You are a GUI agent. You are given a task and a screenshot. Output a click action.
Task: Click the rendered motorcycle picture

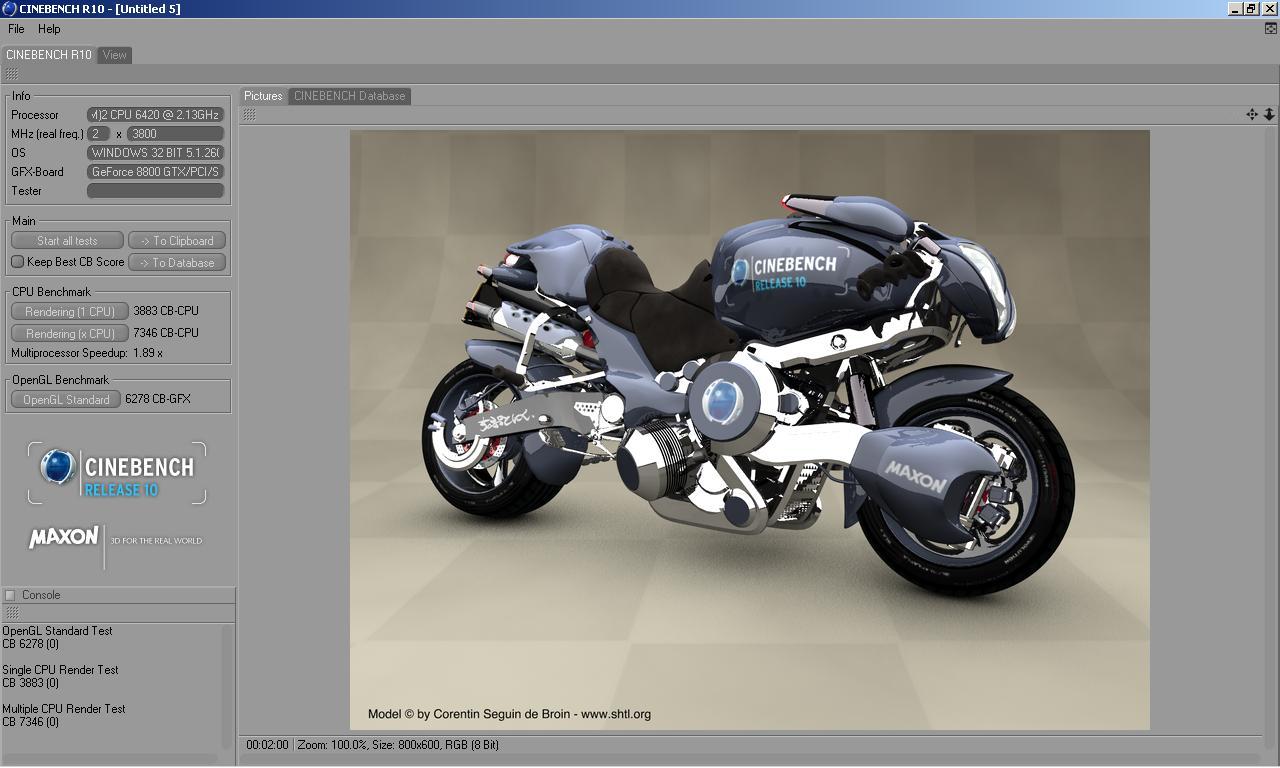[x=750, y=430]
